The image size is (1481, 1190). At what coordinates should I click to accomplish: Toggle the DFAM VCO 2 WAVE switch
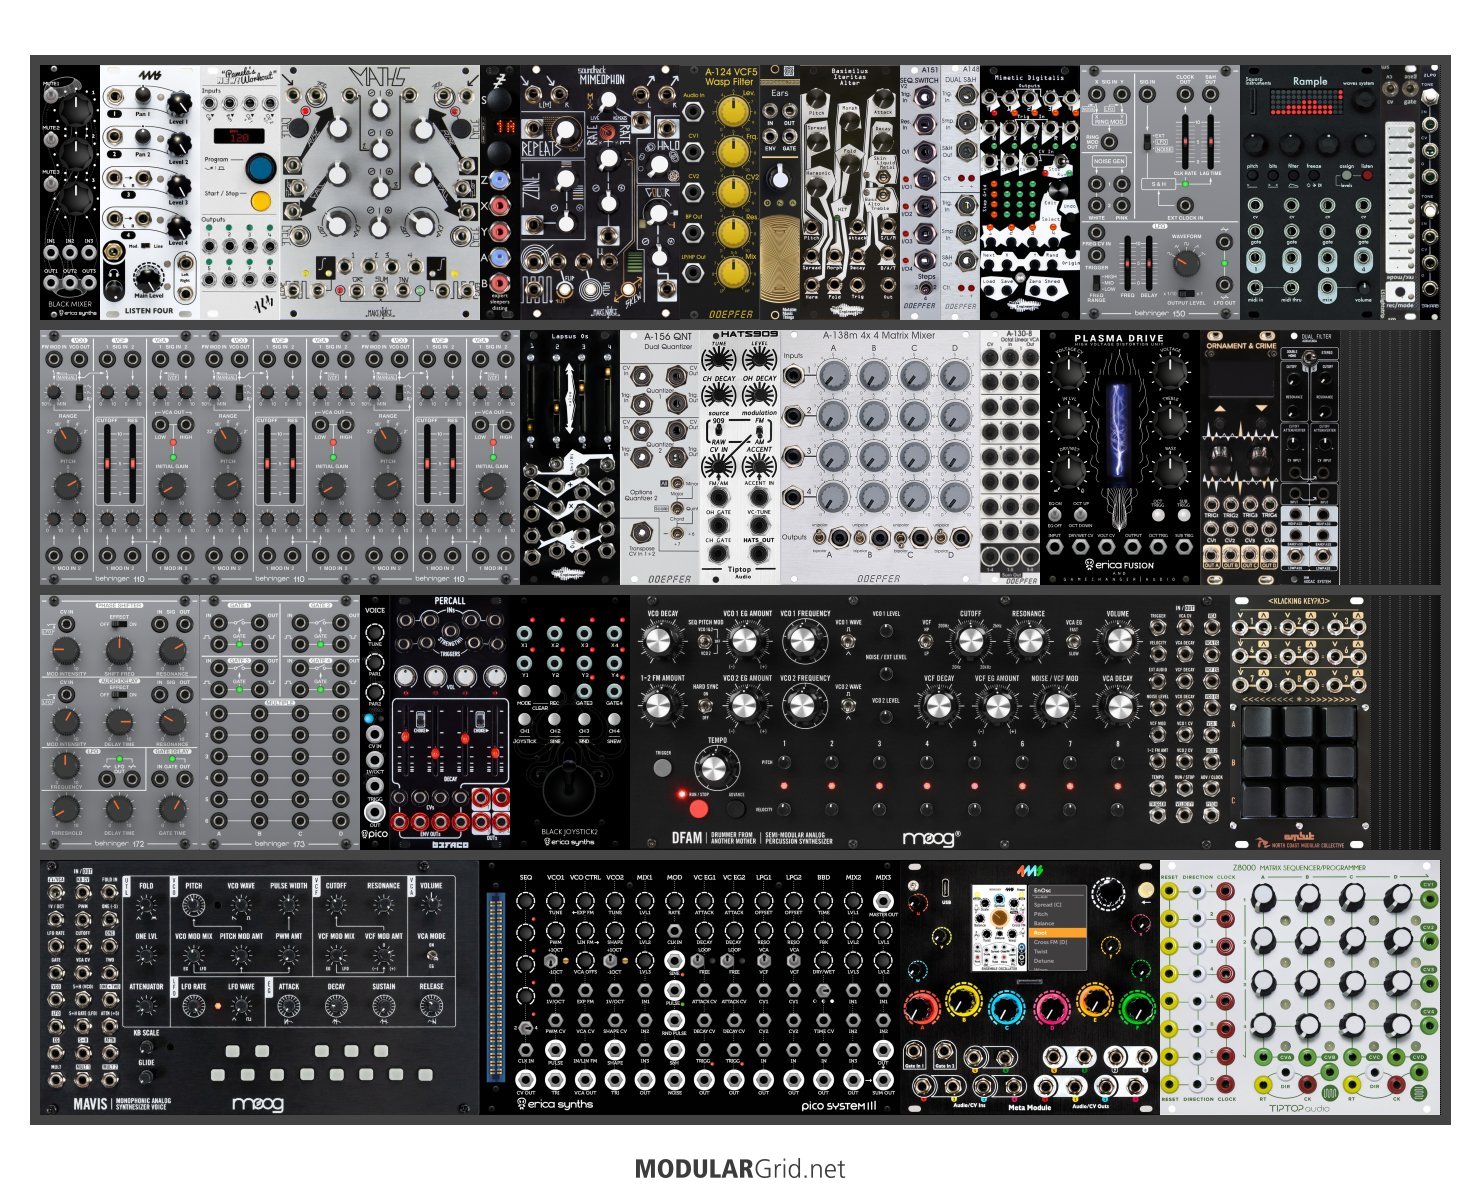848,705
